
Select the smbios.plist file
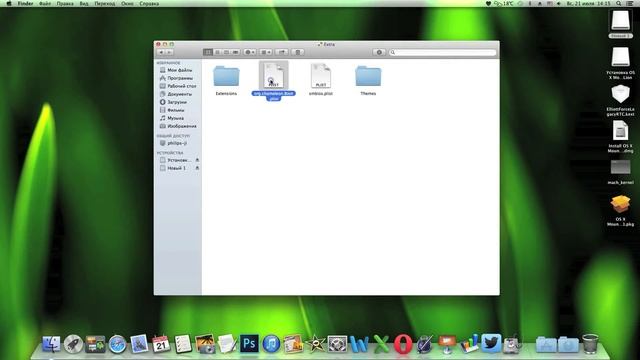click(321, 80)
